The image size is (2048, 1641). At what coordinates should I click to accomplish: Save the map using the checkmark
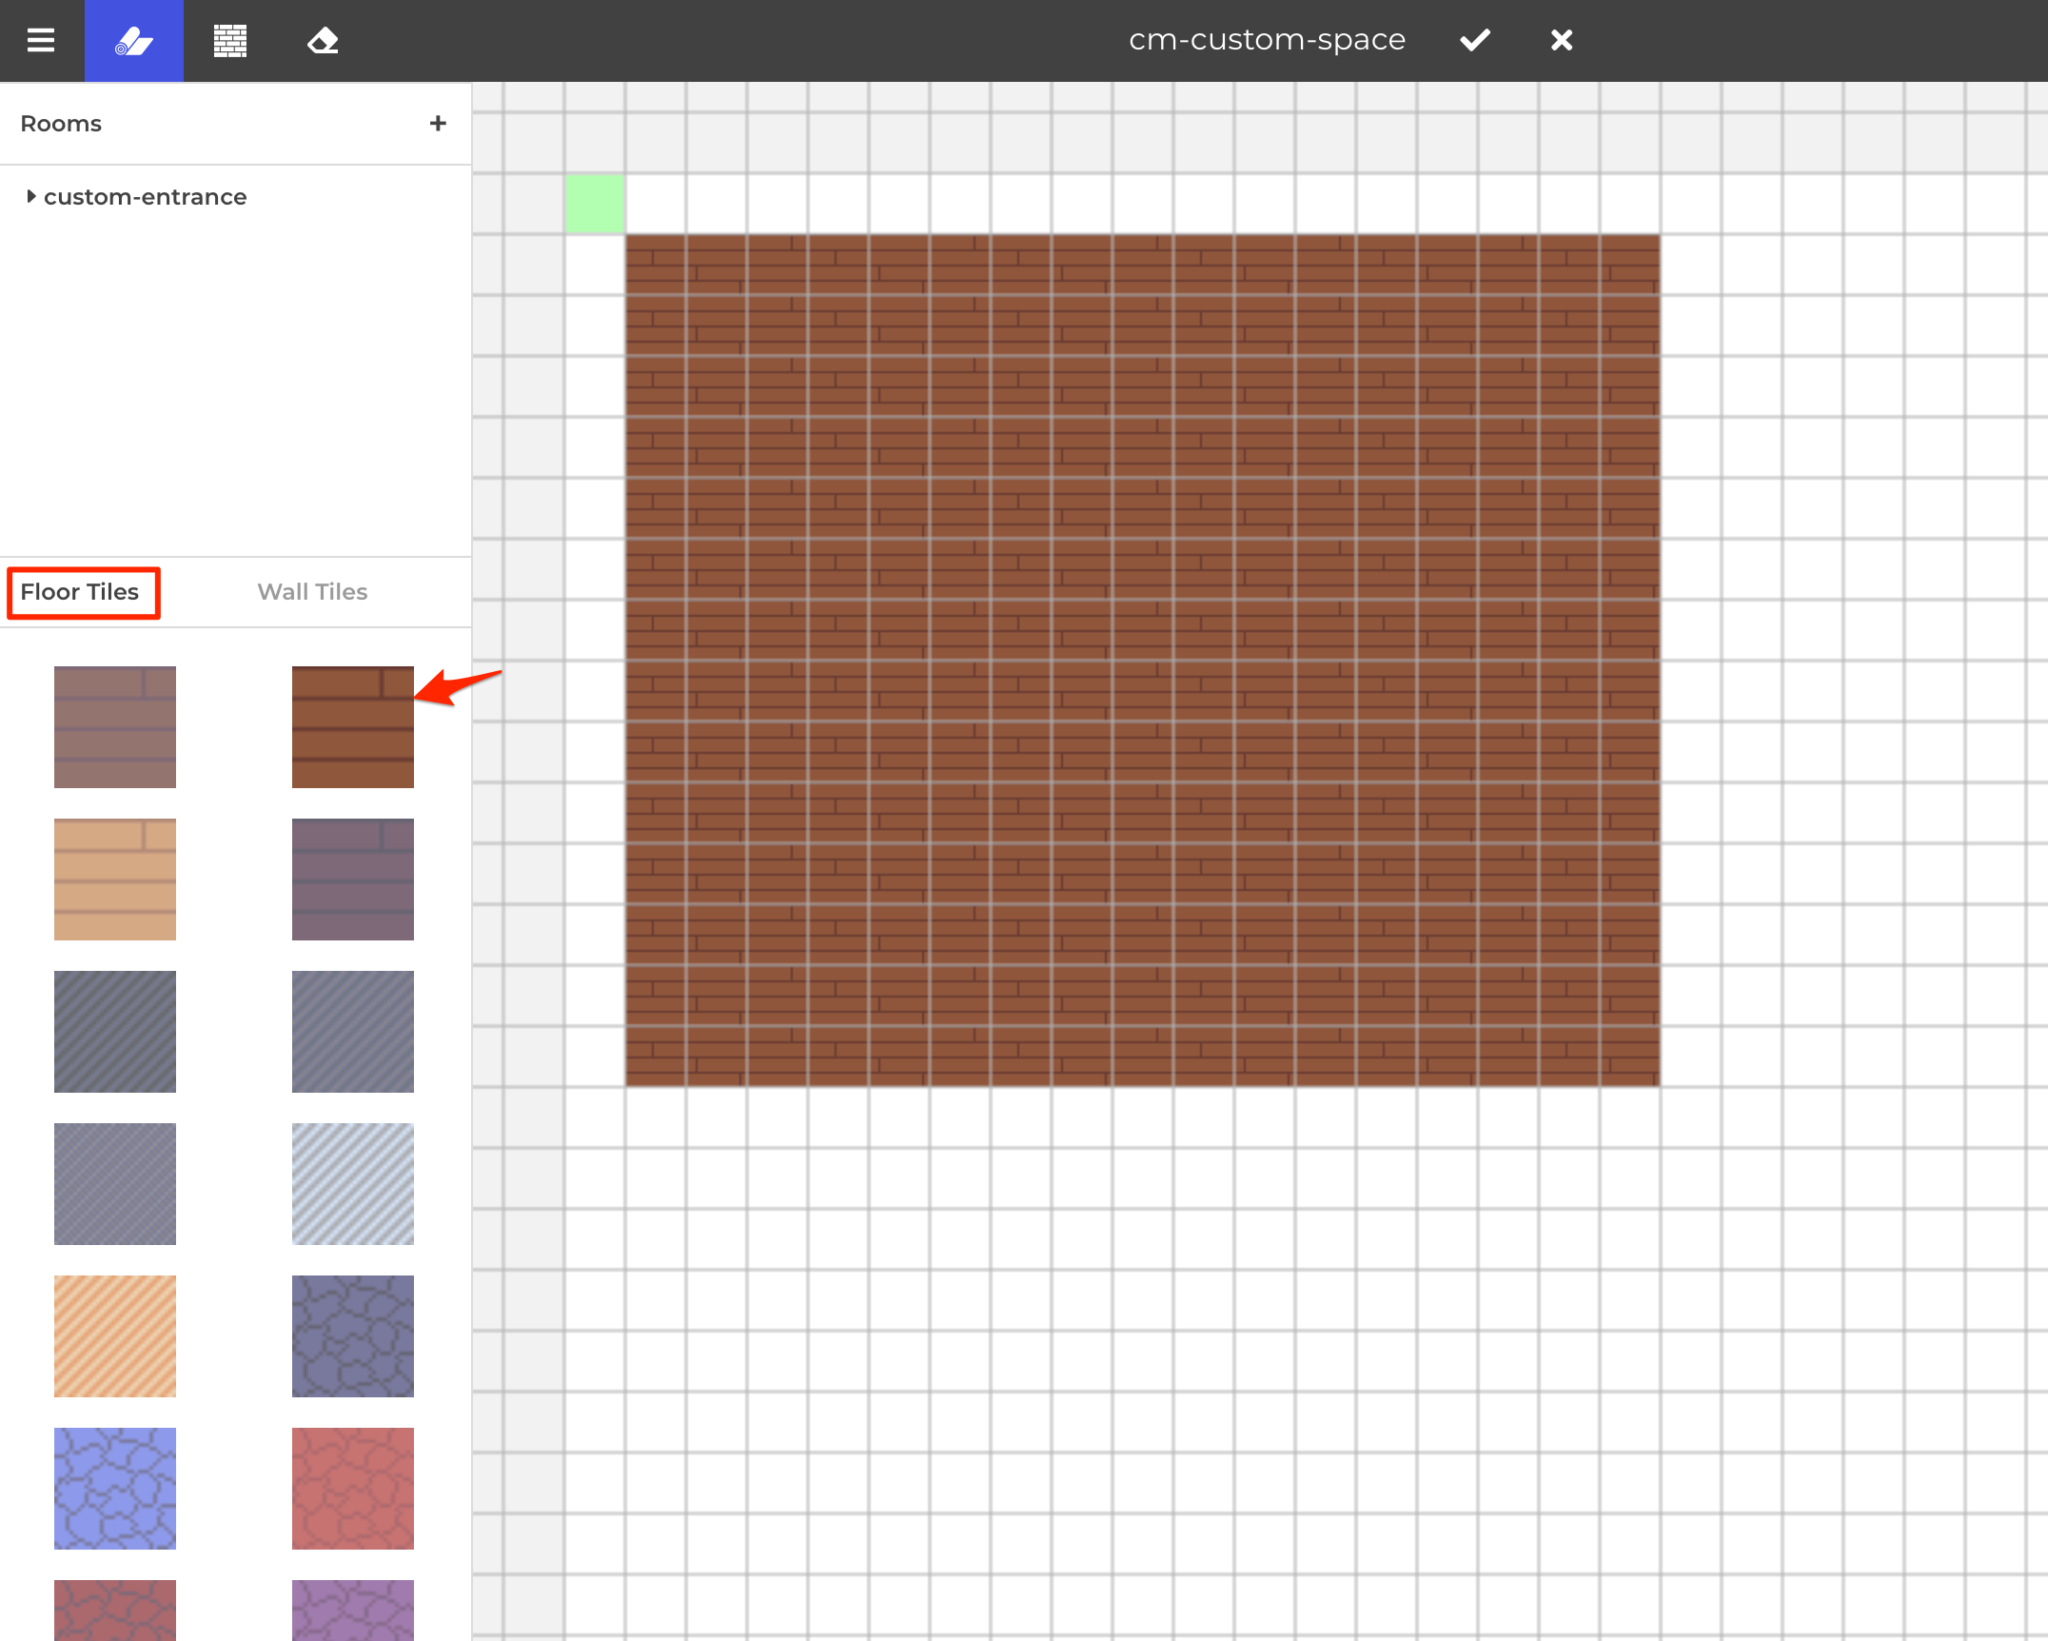[1474, 40]
